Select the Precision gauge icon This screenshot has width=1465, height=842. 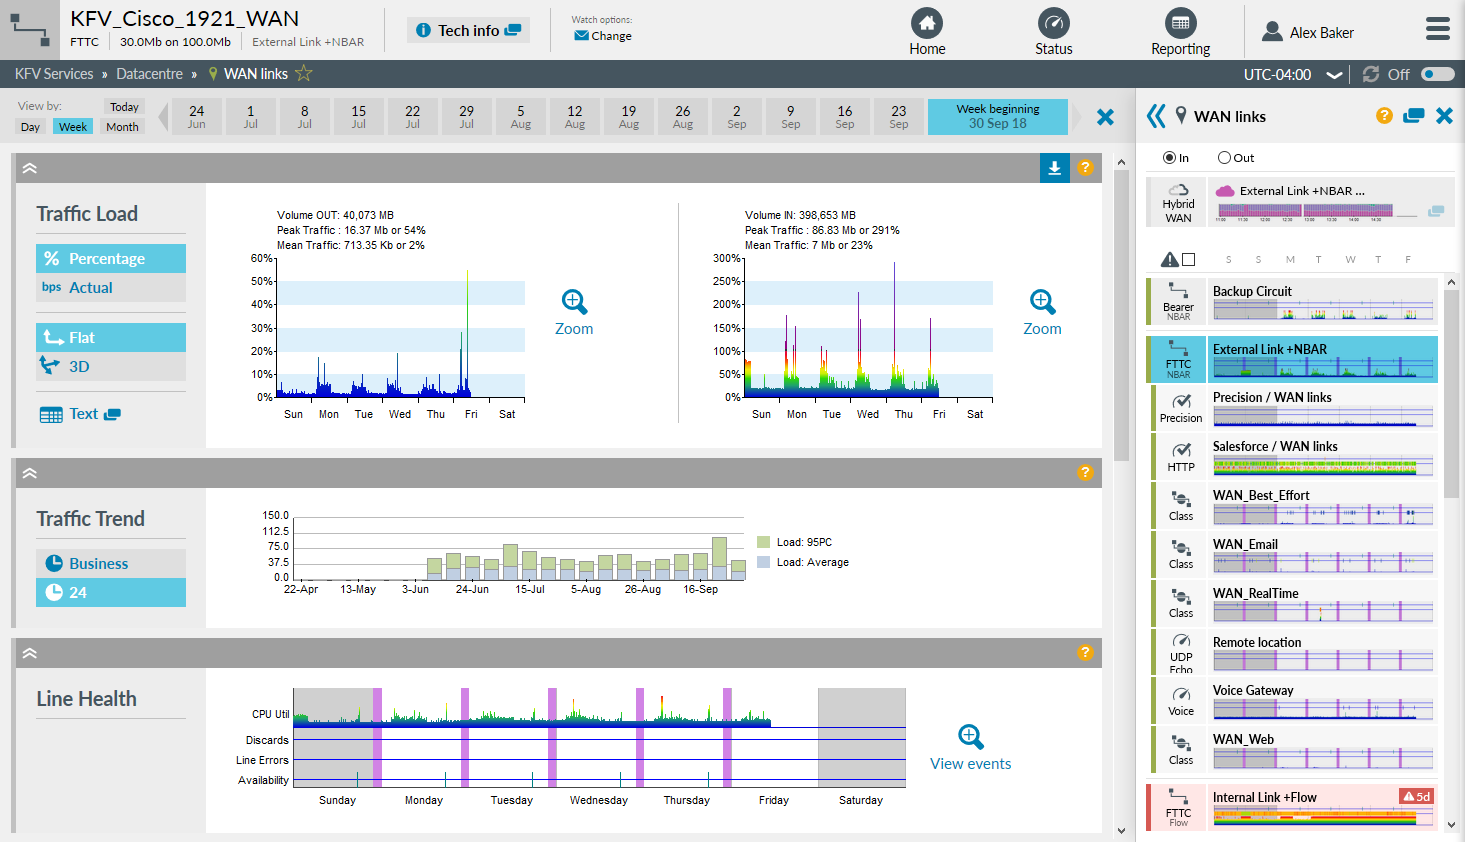coord(1181,402)
